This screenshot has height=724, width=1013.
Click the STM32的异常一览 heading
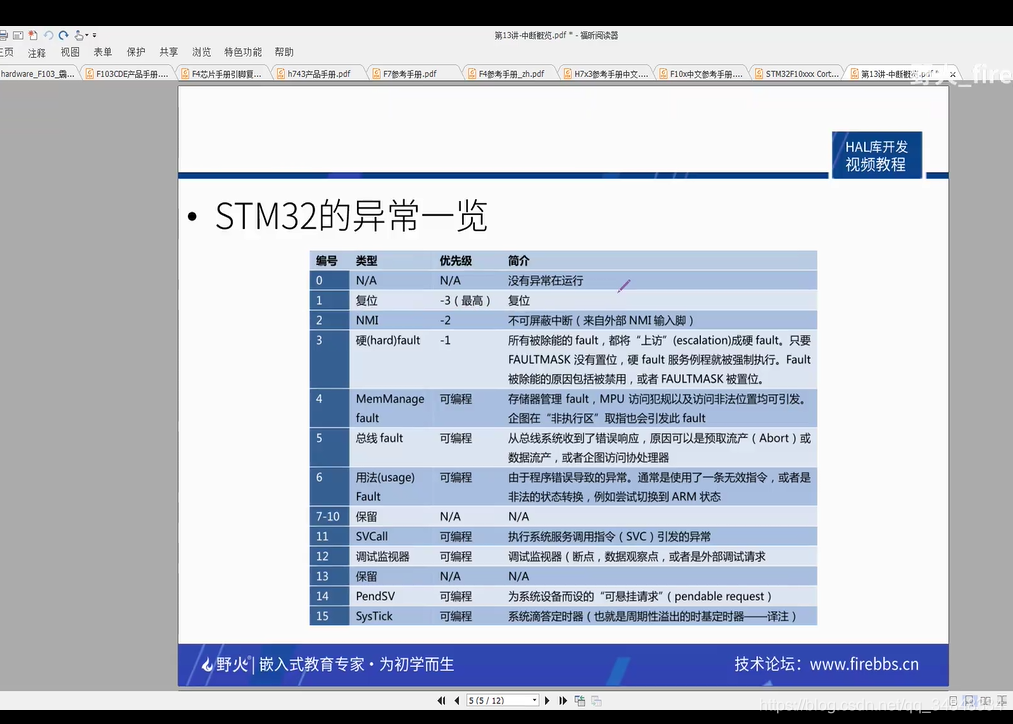[x=351, y=216]
